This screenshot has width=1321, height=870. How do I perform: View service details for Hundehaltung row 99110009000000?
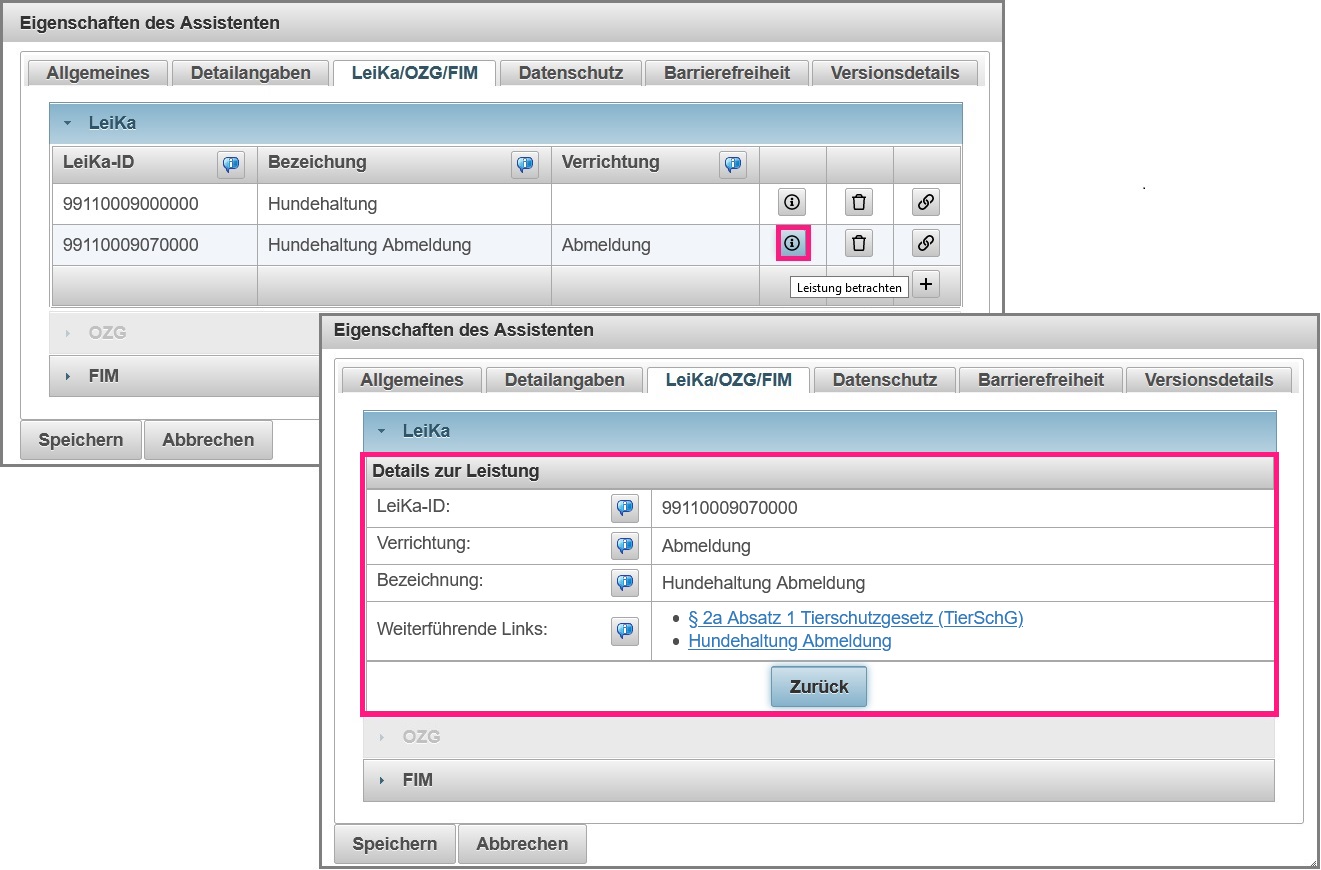coord(792,203)
